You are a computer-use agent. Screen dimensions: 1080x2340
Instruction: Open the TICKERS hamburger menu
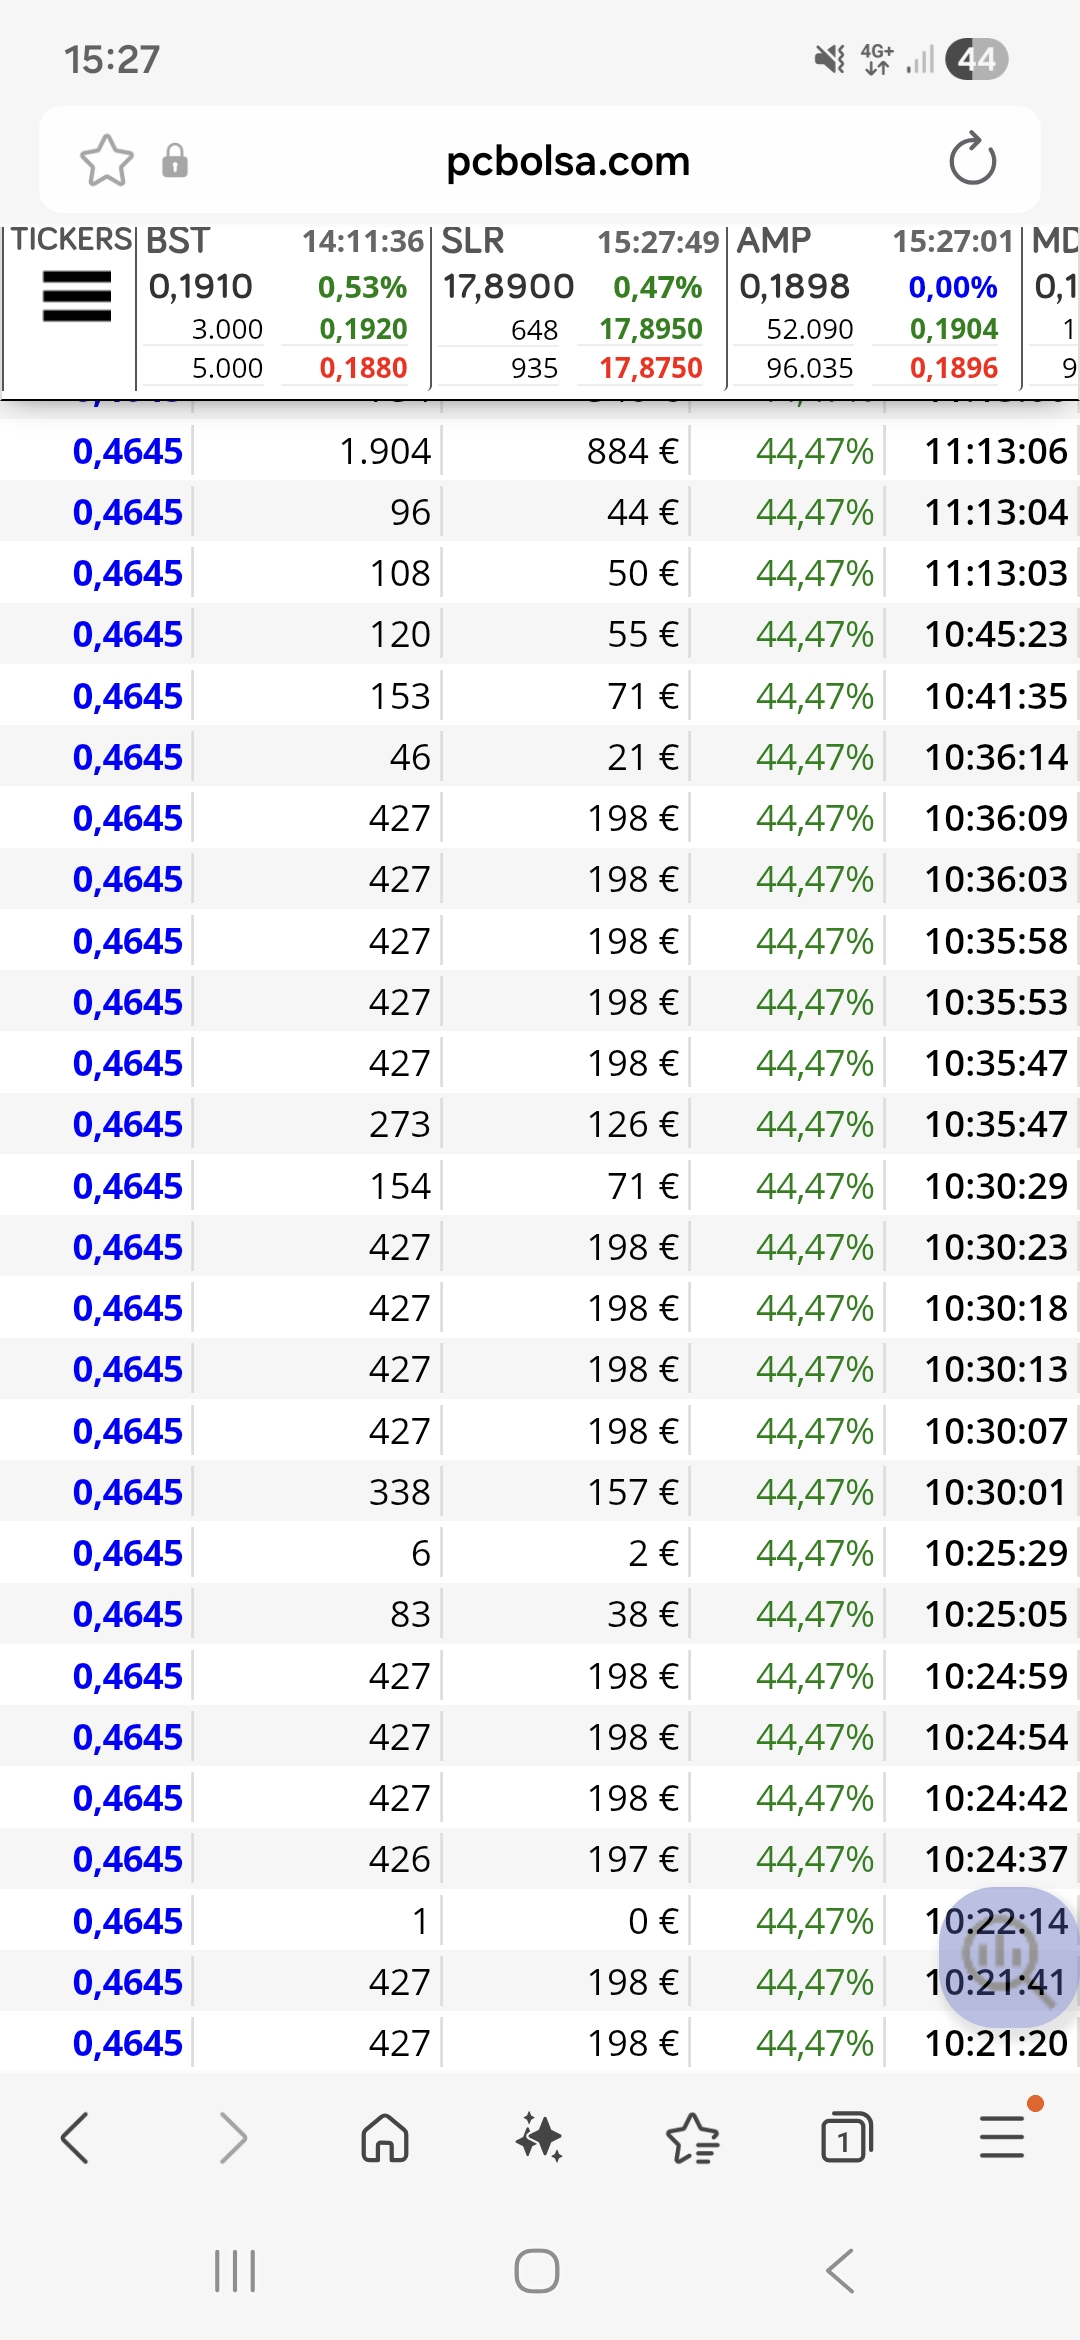(x=76, y=297)
